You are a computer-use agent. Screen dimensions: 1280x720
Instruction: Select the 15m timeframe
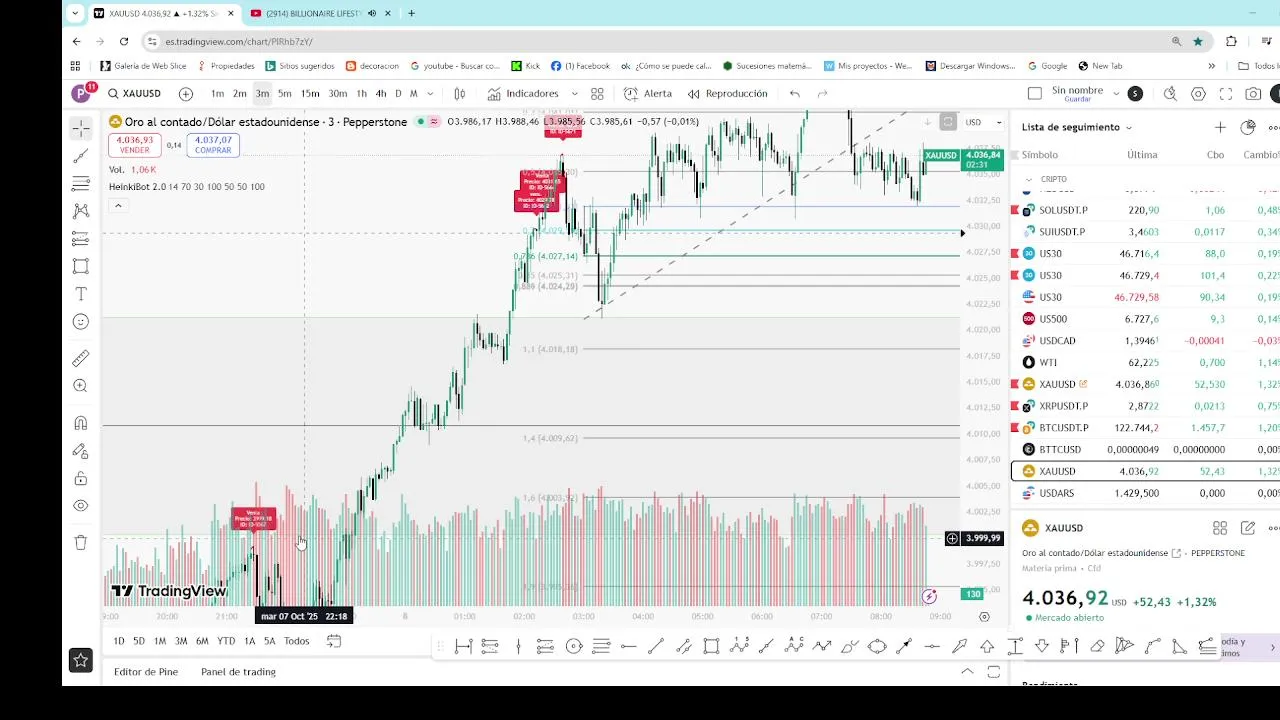click(x=310, y=94)
